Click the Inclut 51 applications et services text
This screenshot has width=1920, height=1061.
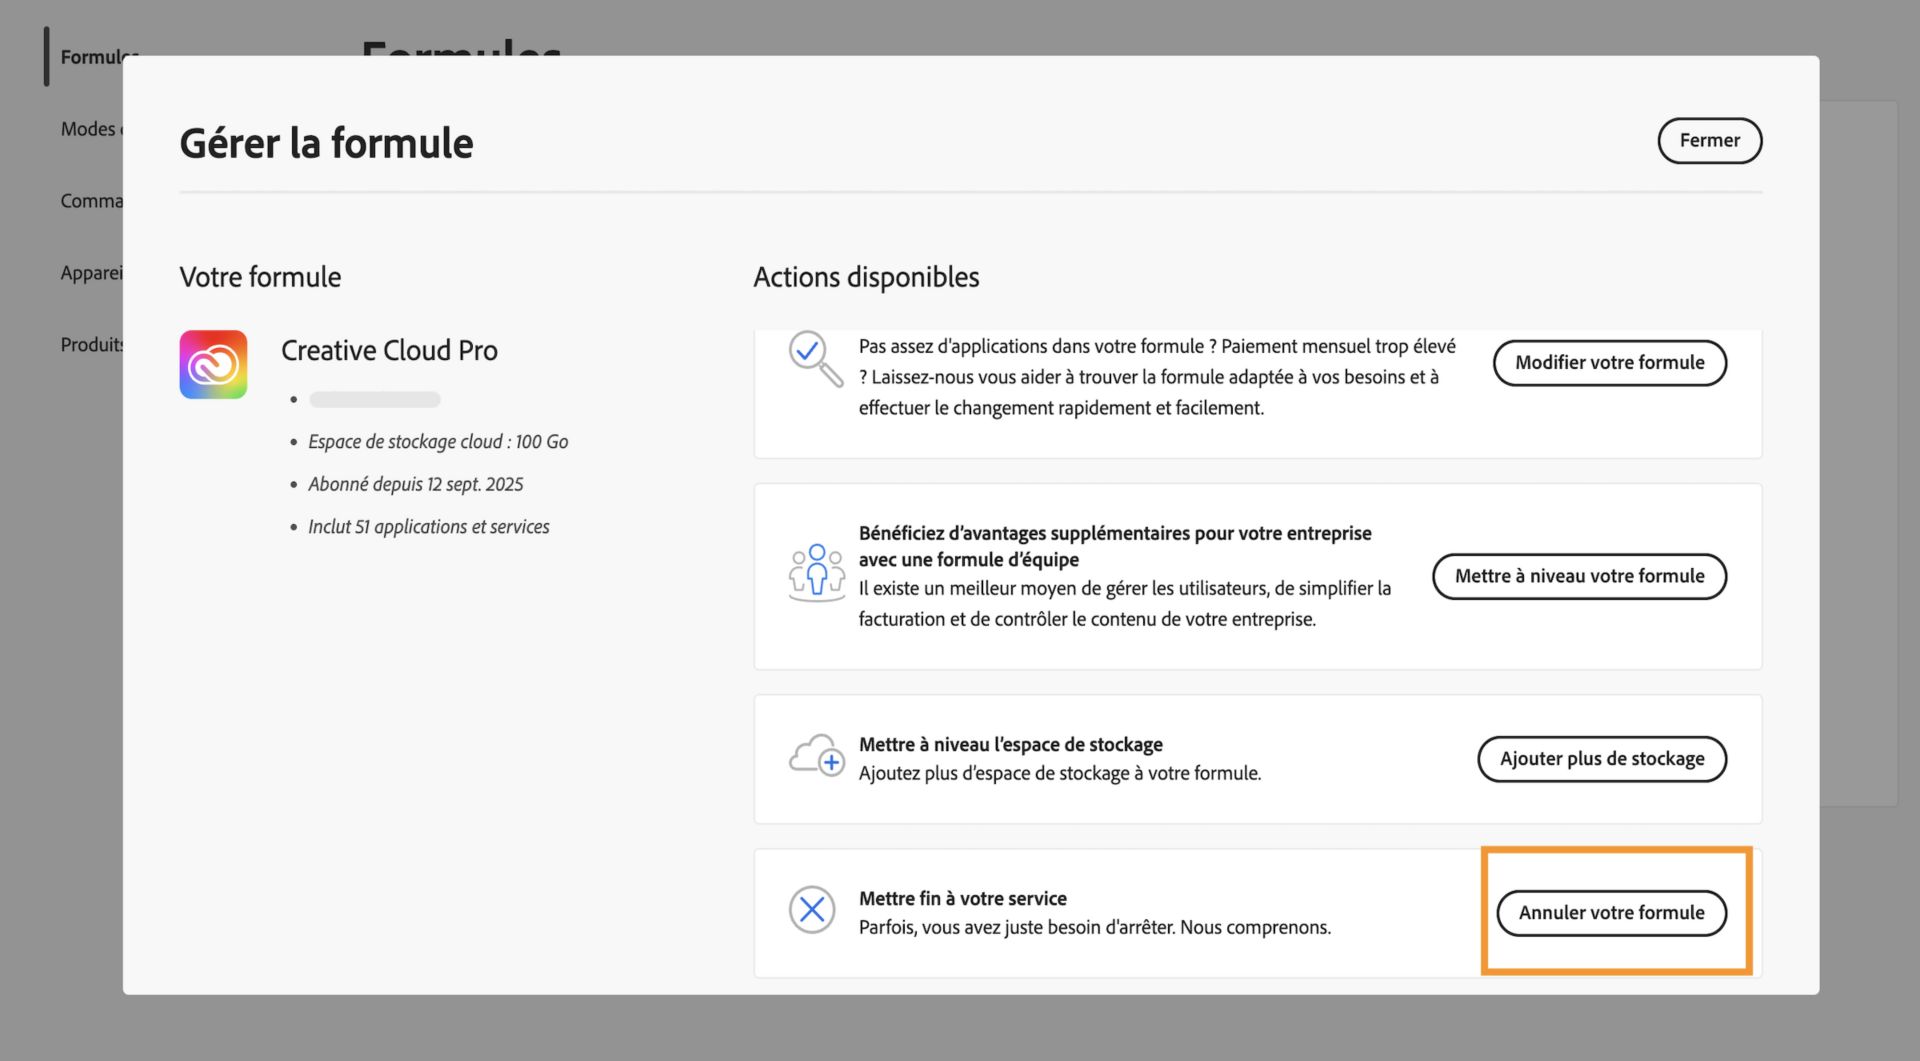(x=428, y=527)
